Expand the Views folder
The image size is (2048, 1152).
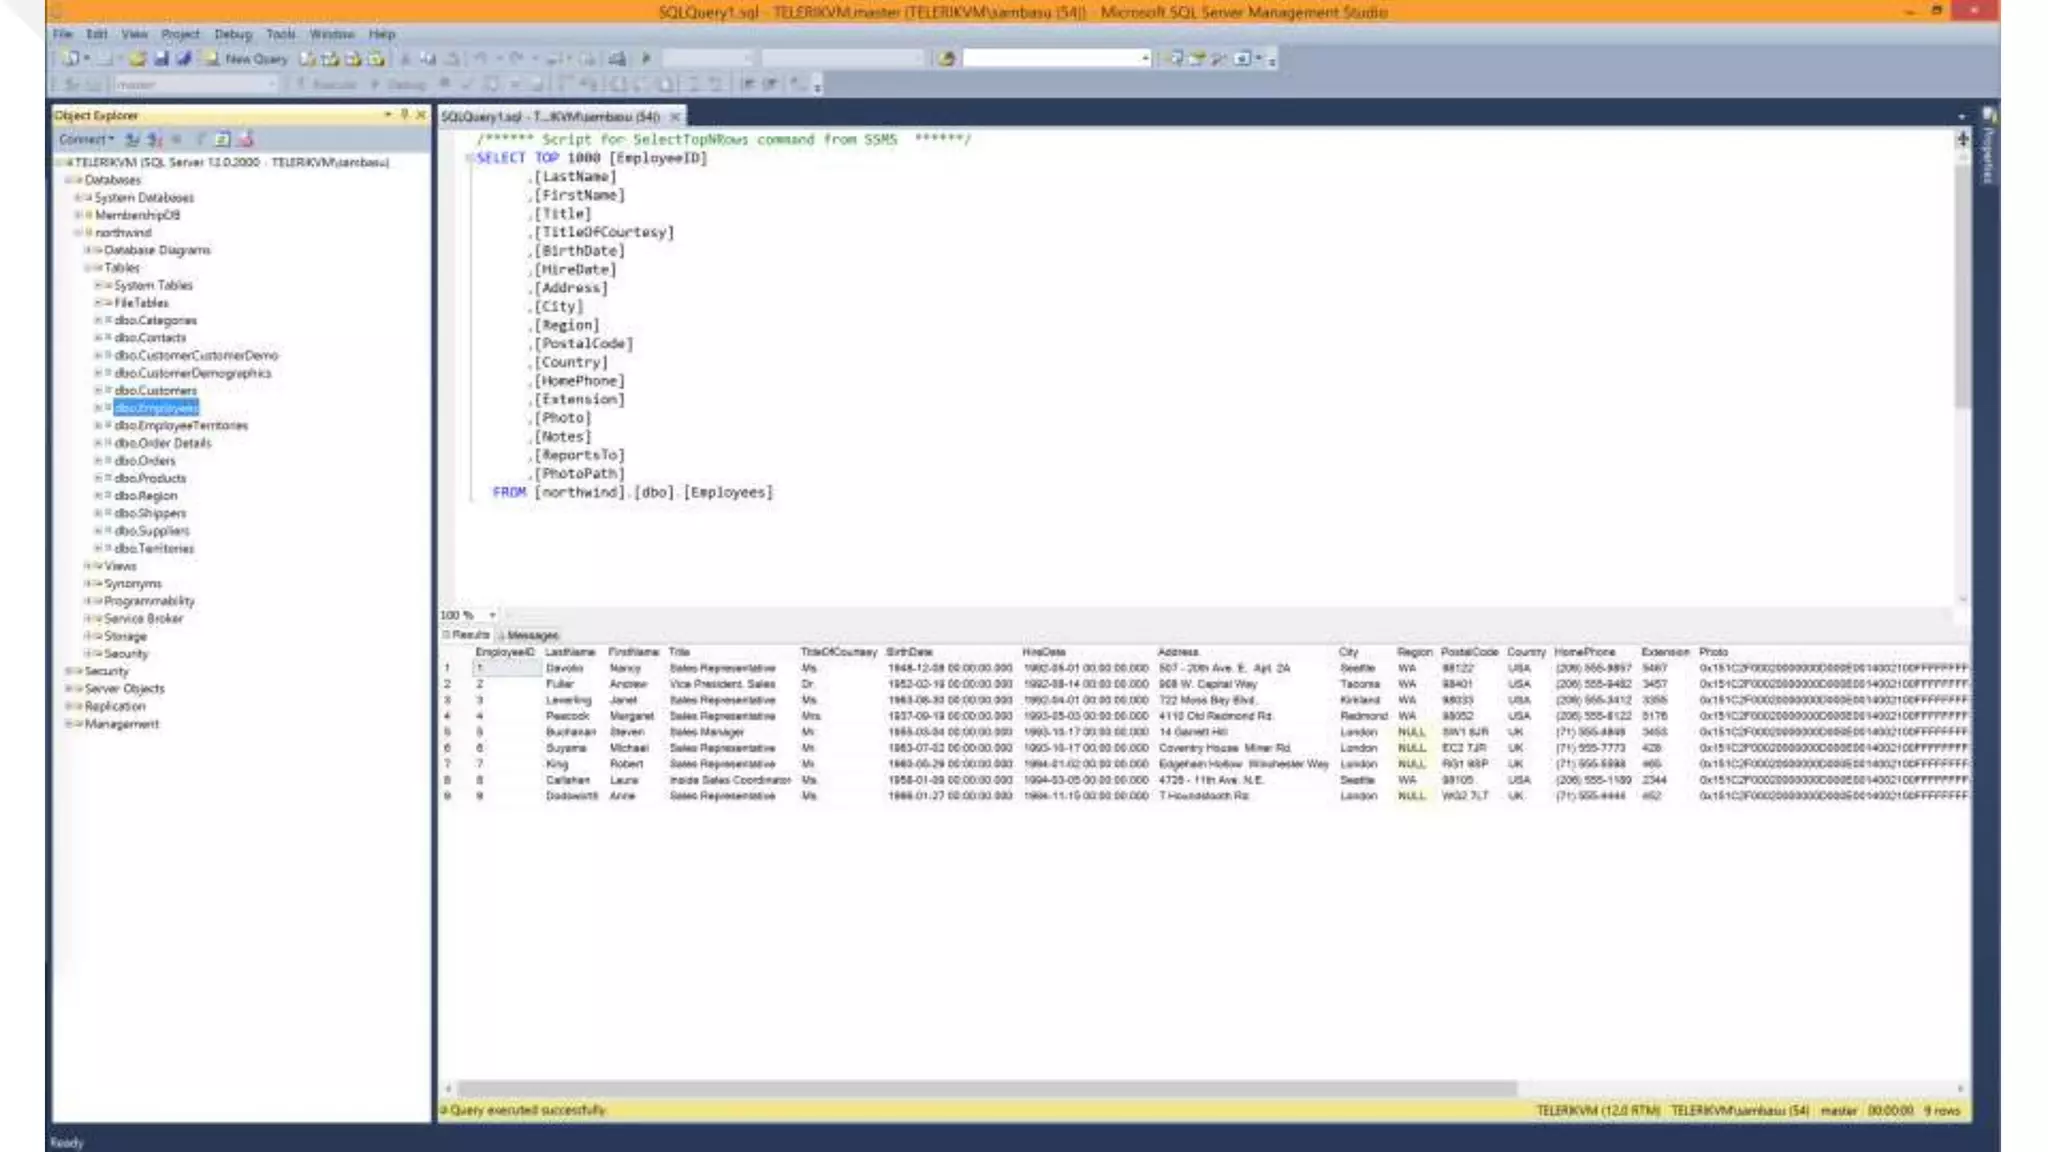[88, 566]
